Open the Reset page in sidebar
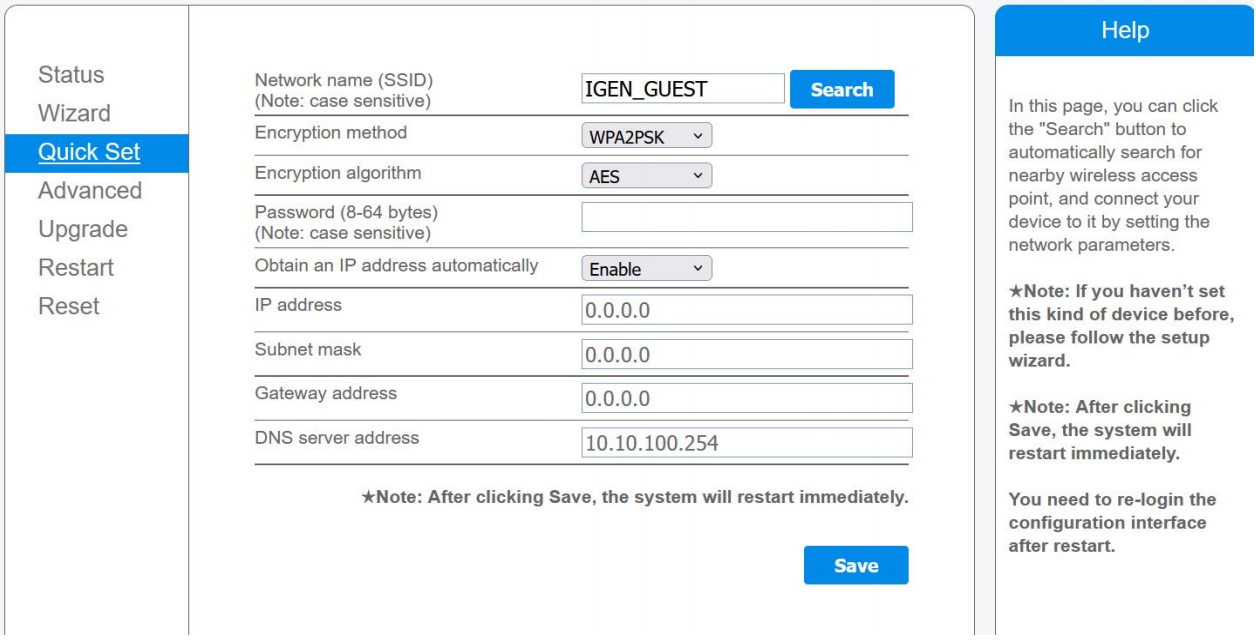This screenshot has height=640, width=1256. pyautogui.click(x=69, y=306)
